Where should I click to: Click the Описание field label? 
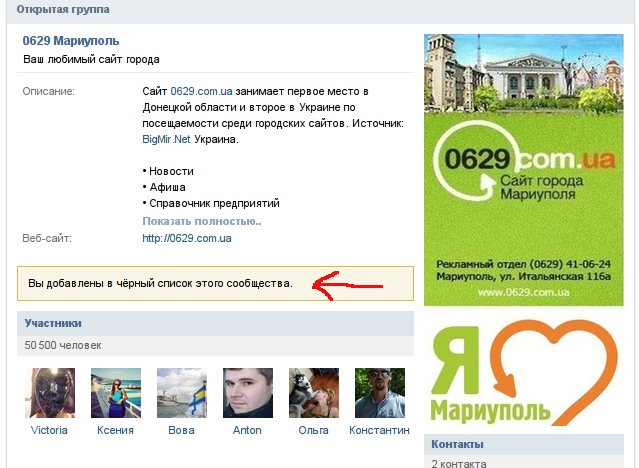tap(48, 91)
